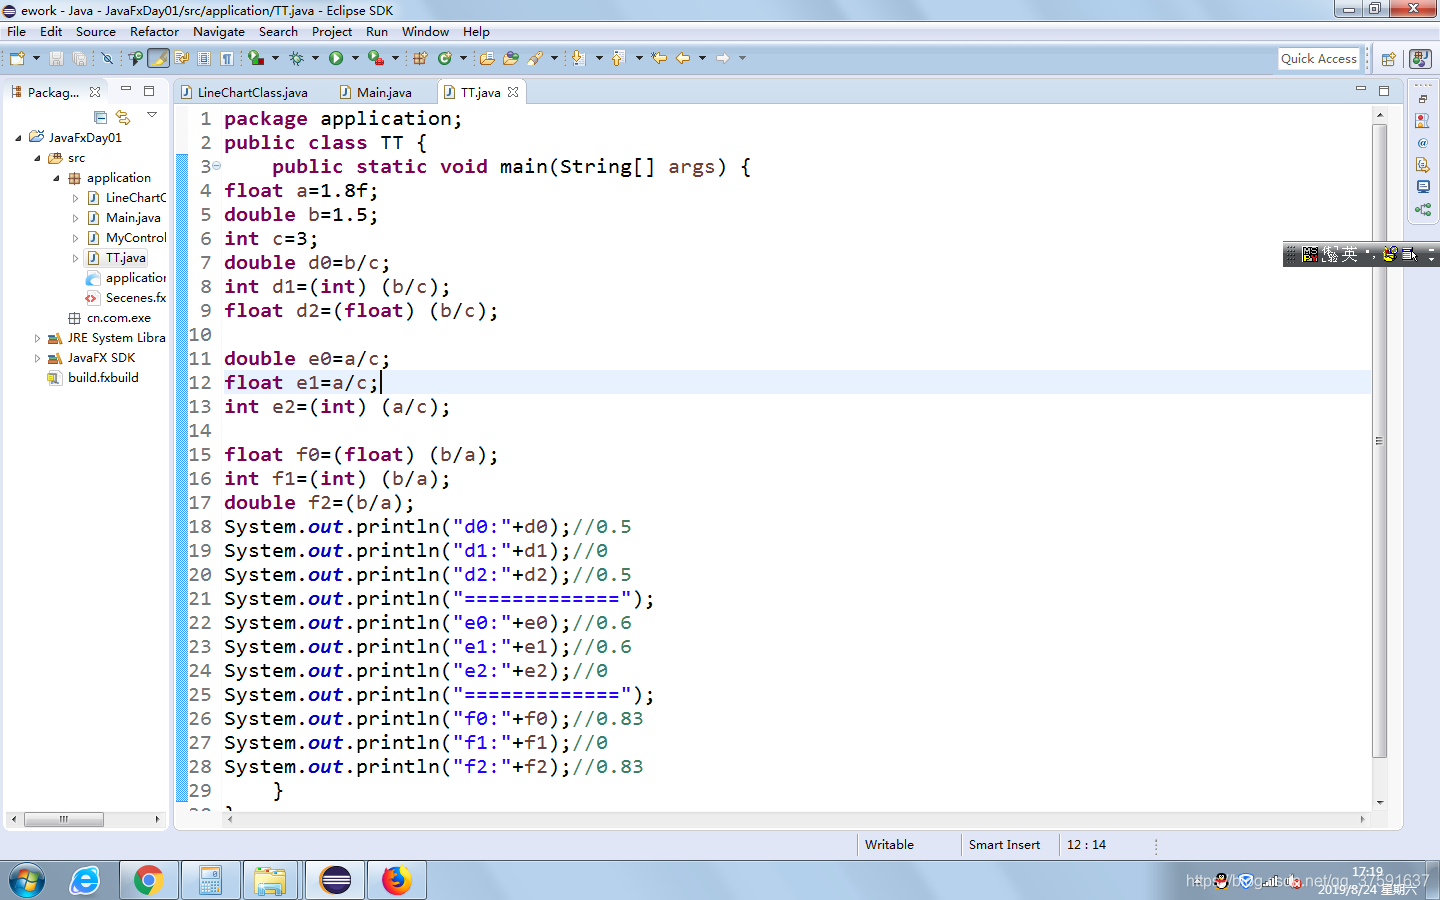Toggle the Mark Occurrences highlighter

[x=156, y=58]
